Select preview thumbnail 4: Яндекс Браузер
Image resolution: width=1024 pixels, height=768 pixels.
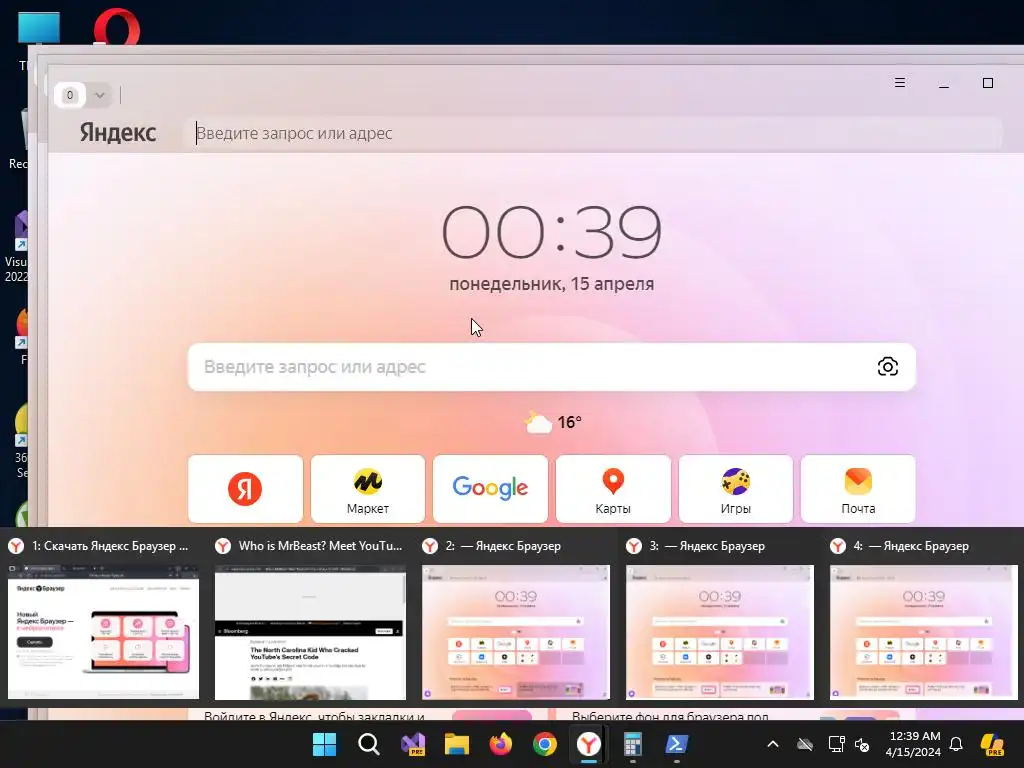click(x=923, y=632)
